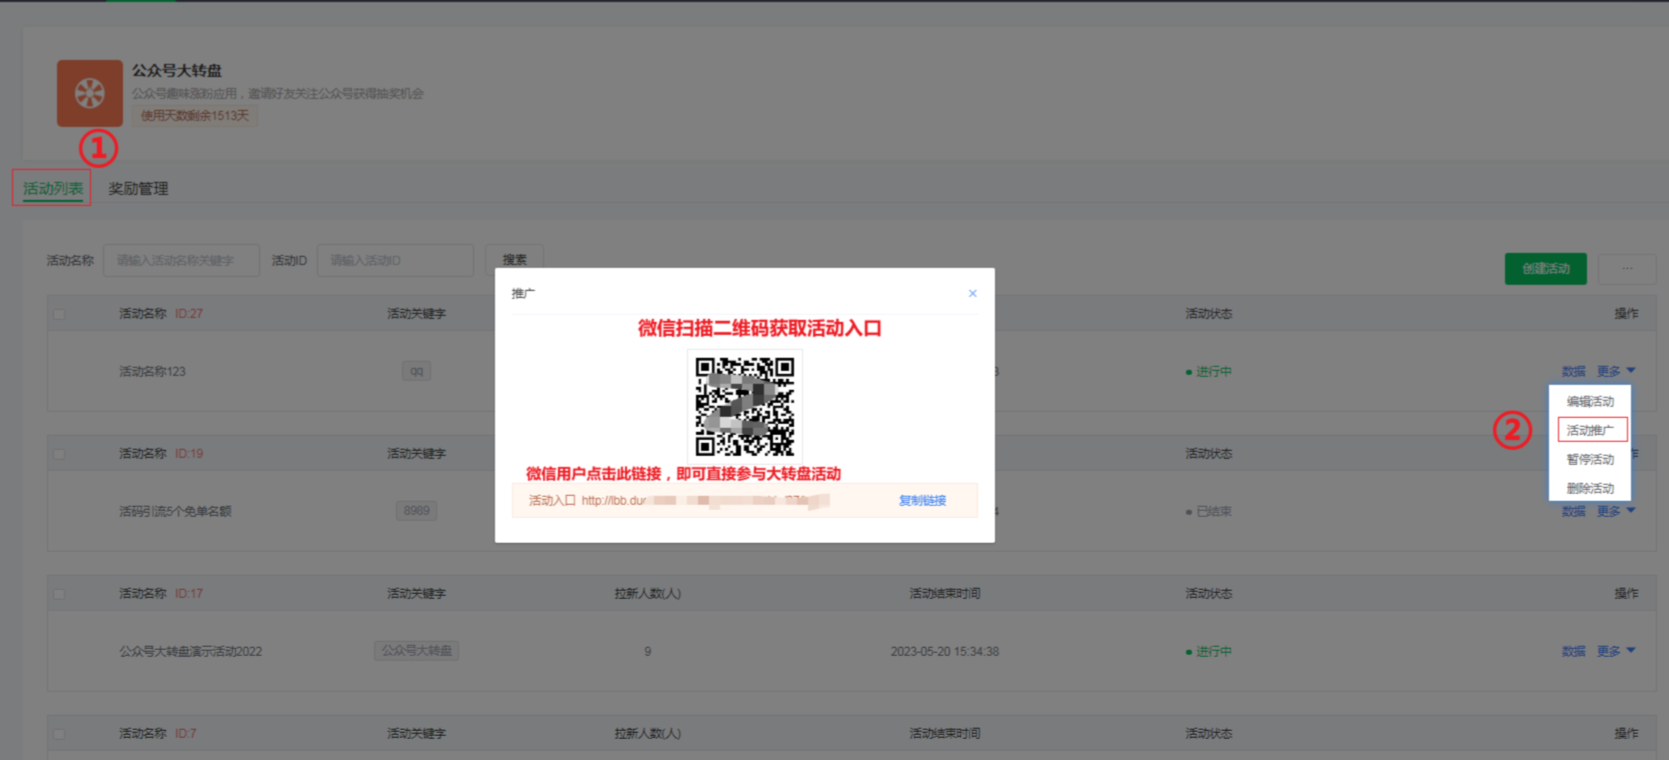Click the ID:27 label

tap(188, 314)
